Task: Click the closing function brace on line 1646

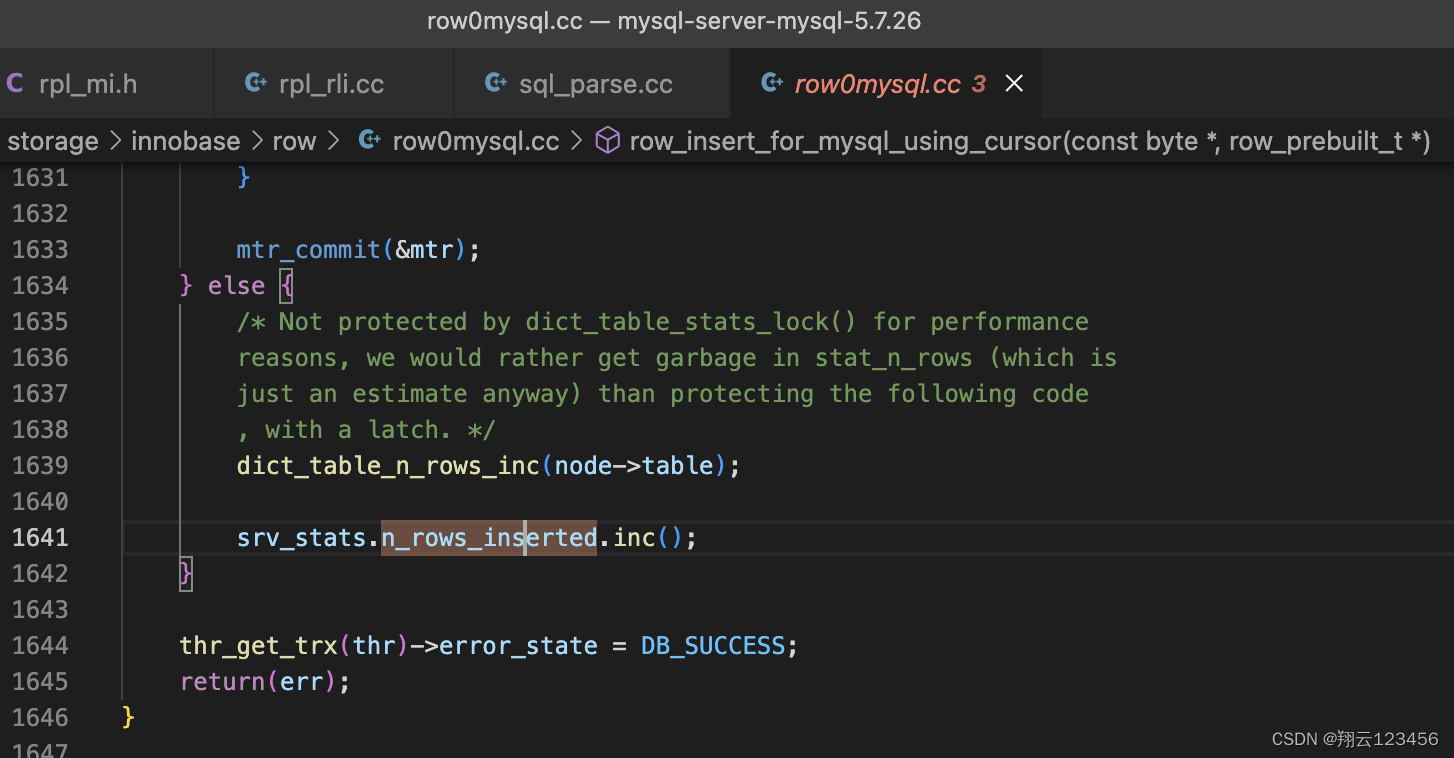Action: point(128,717)
